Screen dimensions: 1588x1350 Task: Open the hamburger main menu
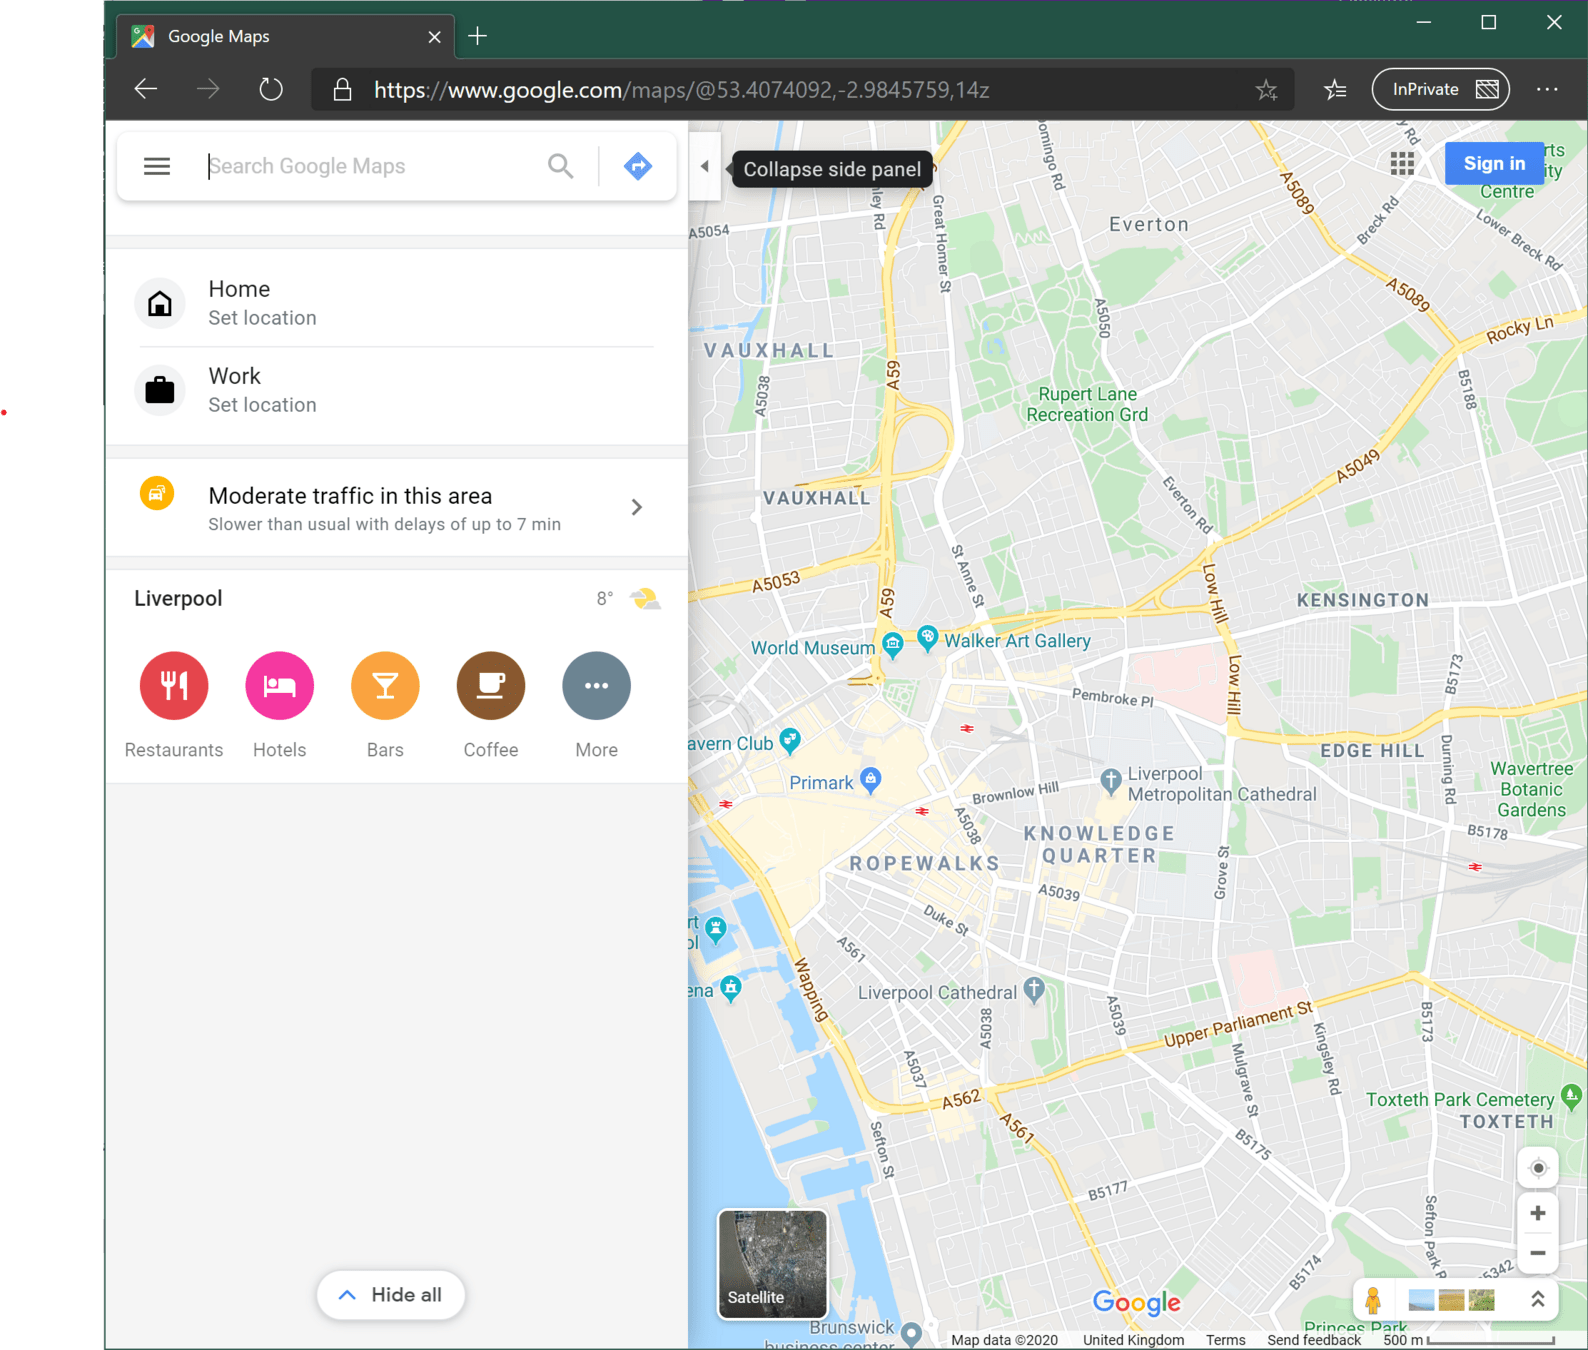(157, 166)
